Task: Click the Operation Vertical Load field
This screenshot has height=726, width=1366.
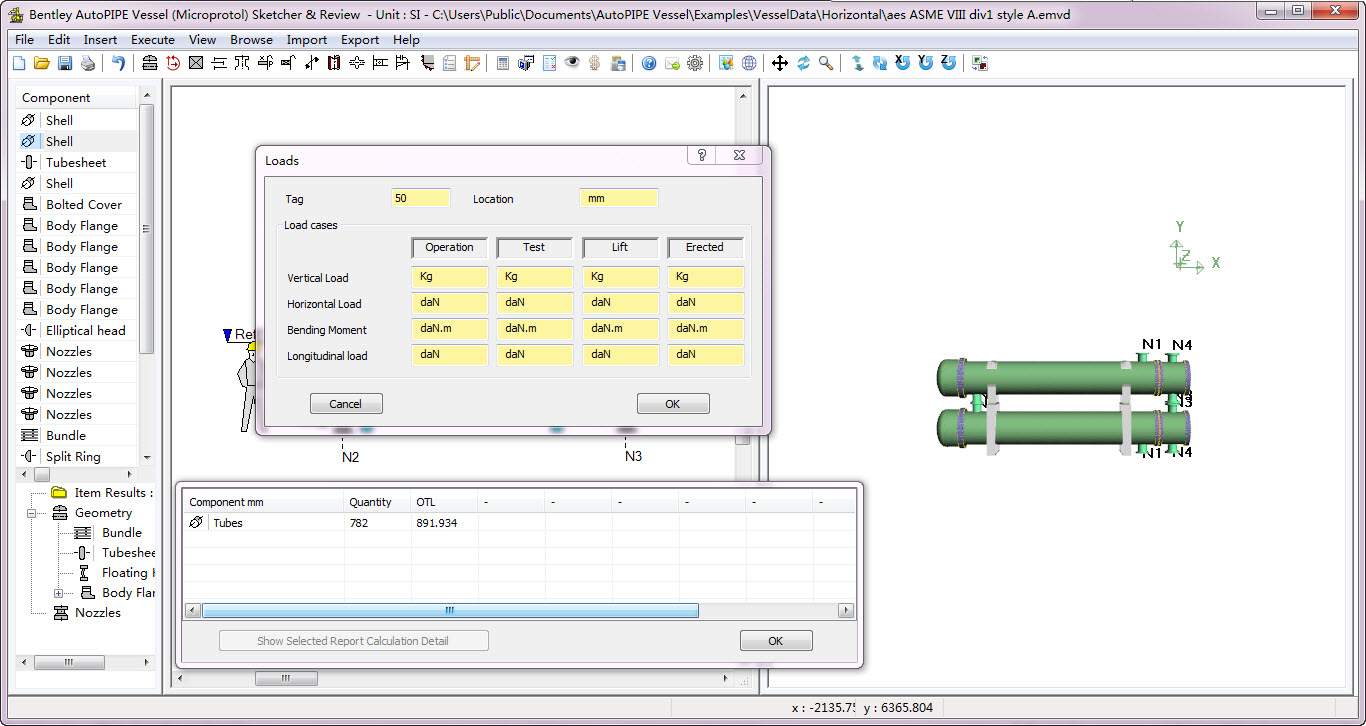Action: pyautogui.click(x=450, y=277)
